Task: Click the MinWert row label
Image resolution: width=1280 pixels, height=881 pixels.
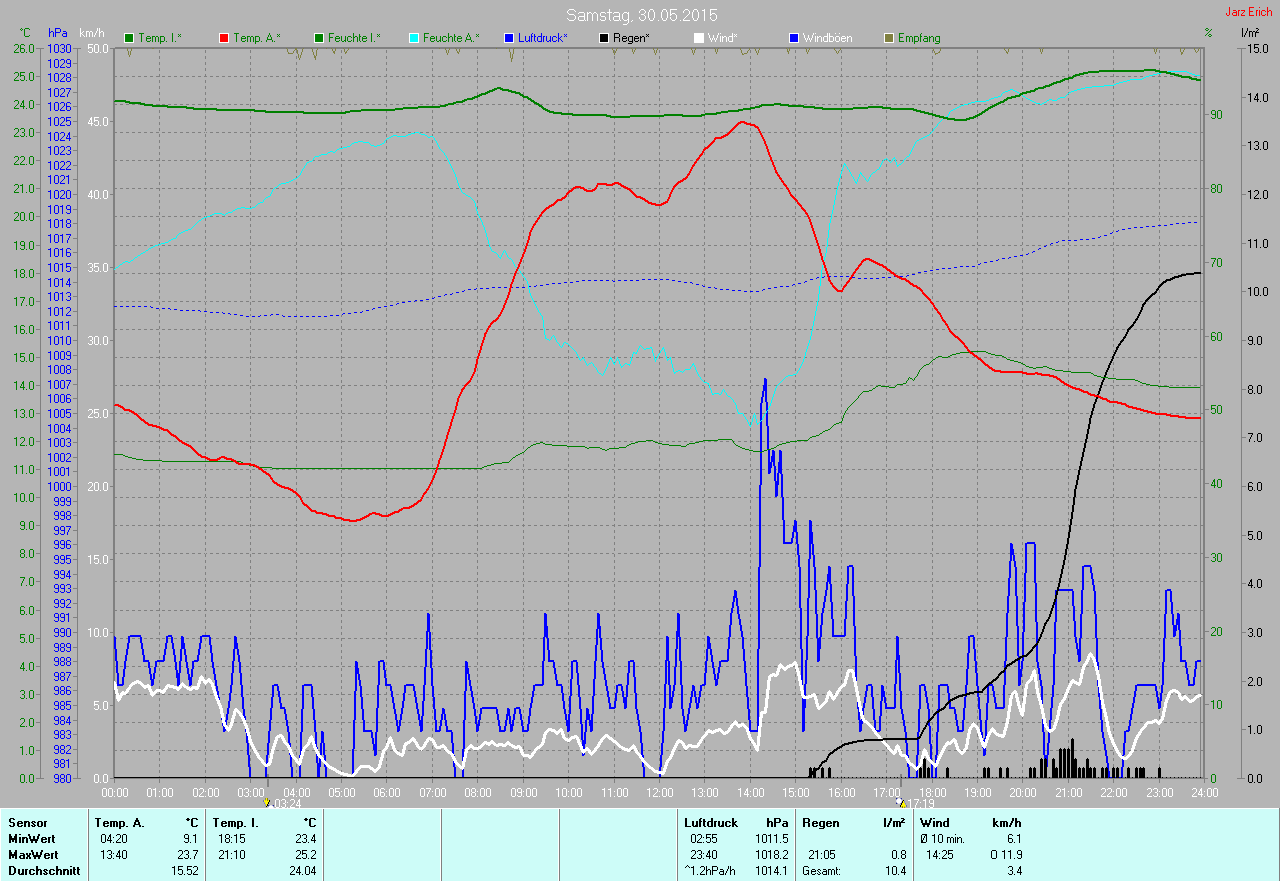Action: click(x=30, y=839)
